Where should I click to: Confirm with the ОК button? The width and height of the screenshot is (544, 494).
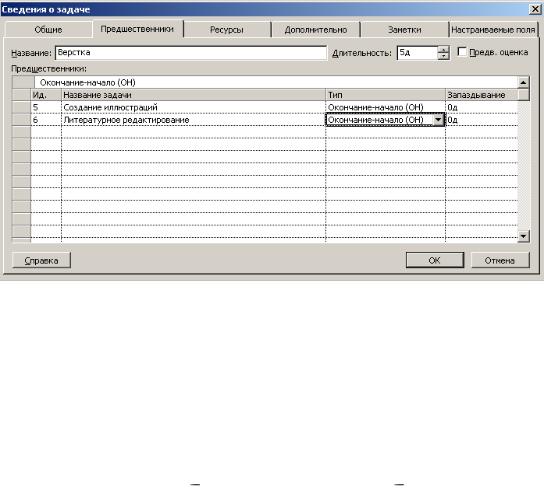coord(435,260)
